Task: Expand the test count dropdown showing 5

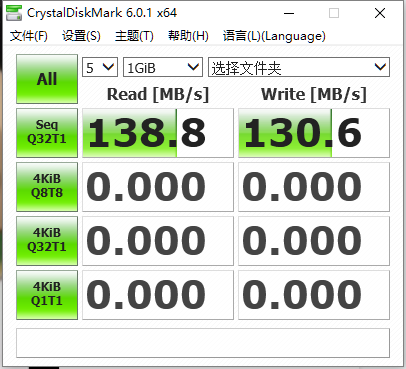Action: [100, 67]
